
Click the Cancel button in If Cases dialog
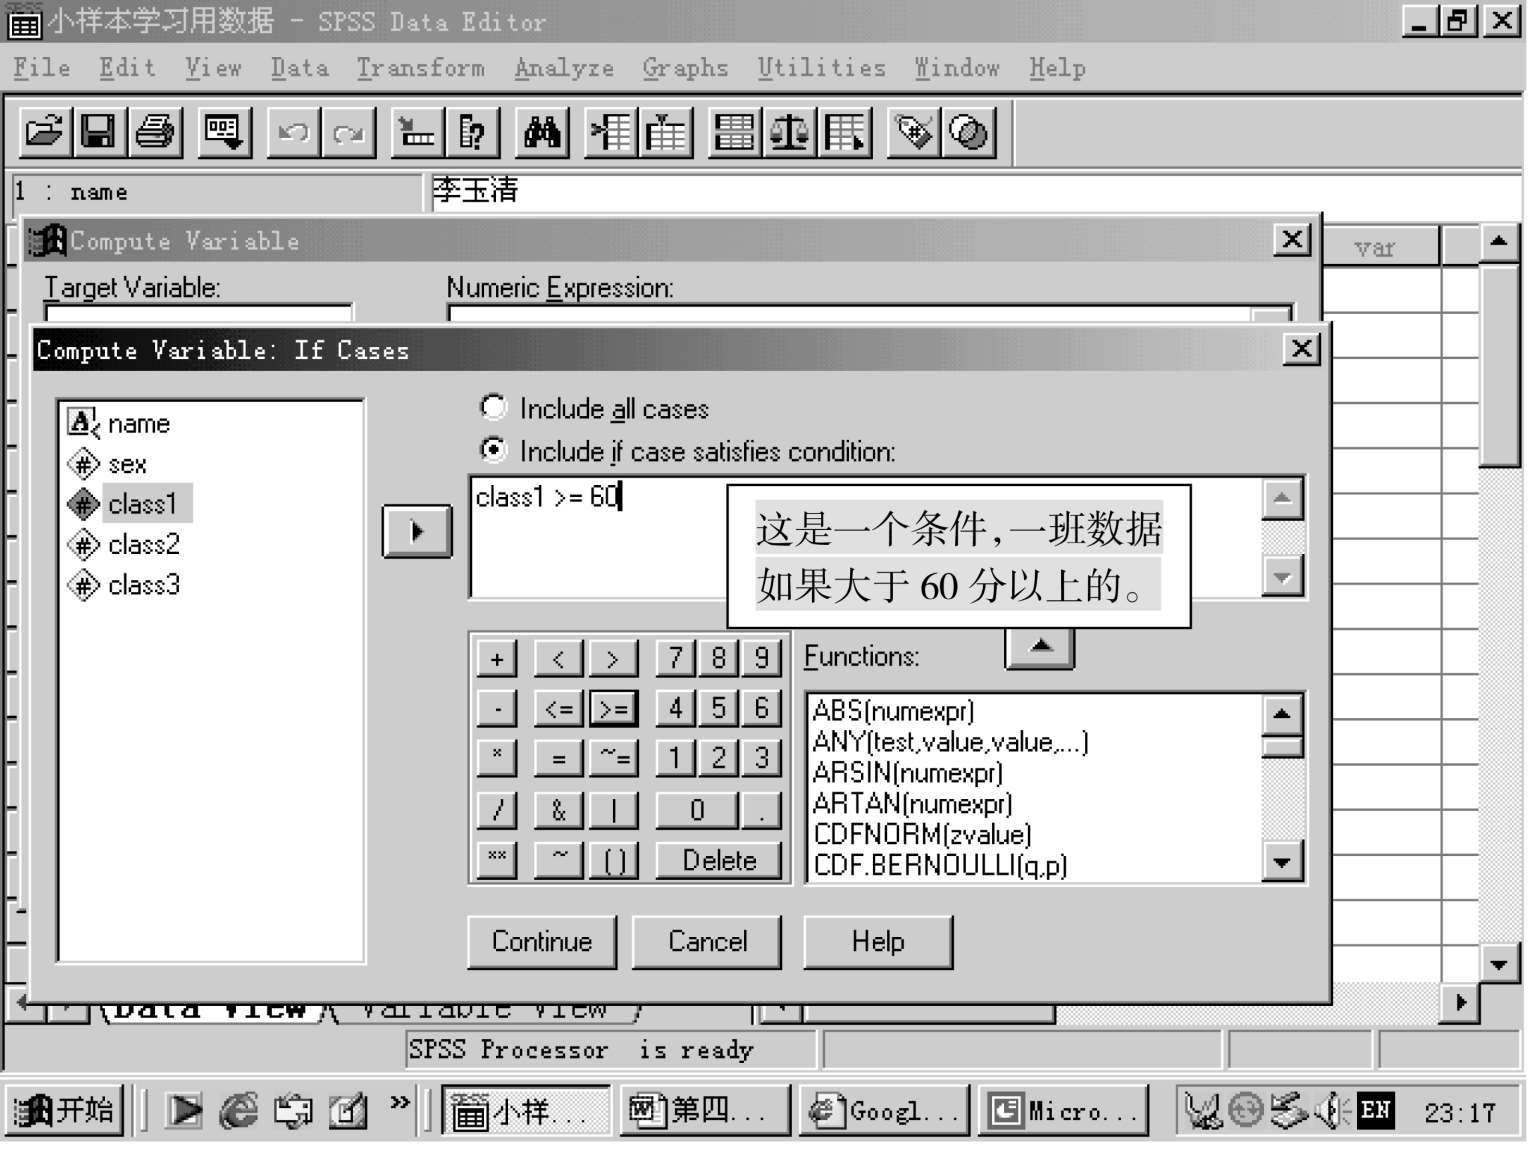point(707,942)
